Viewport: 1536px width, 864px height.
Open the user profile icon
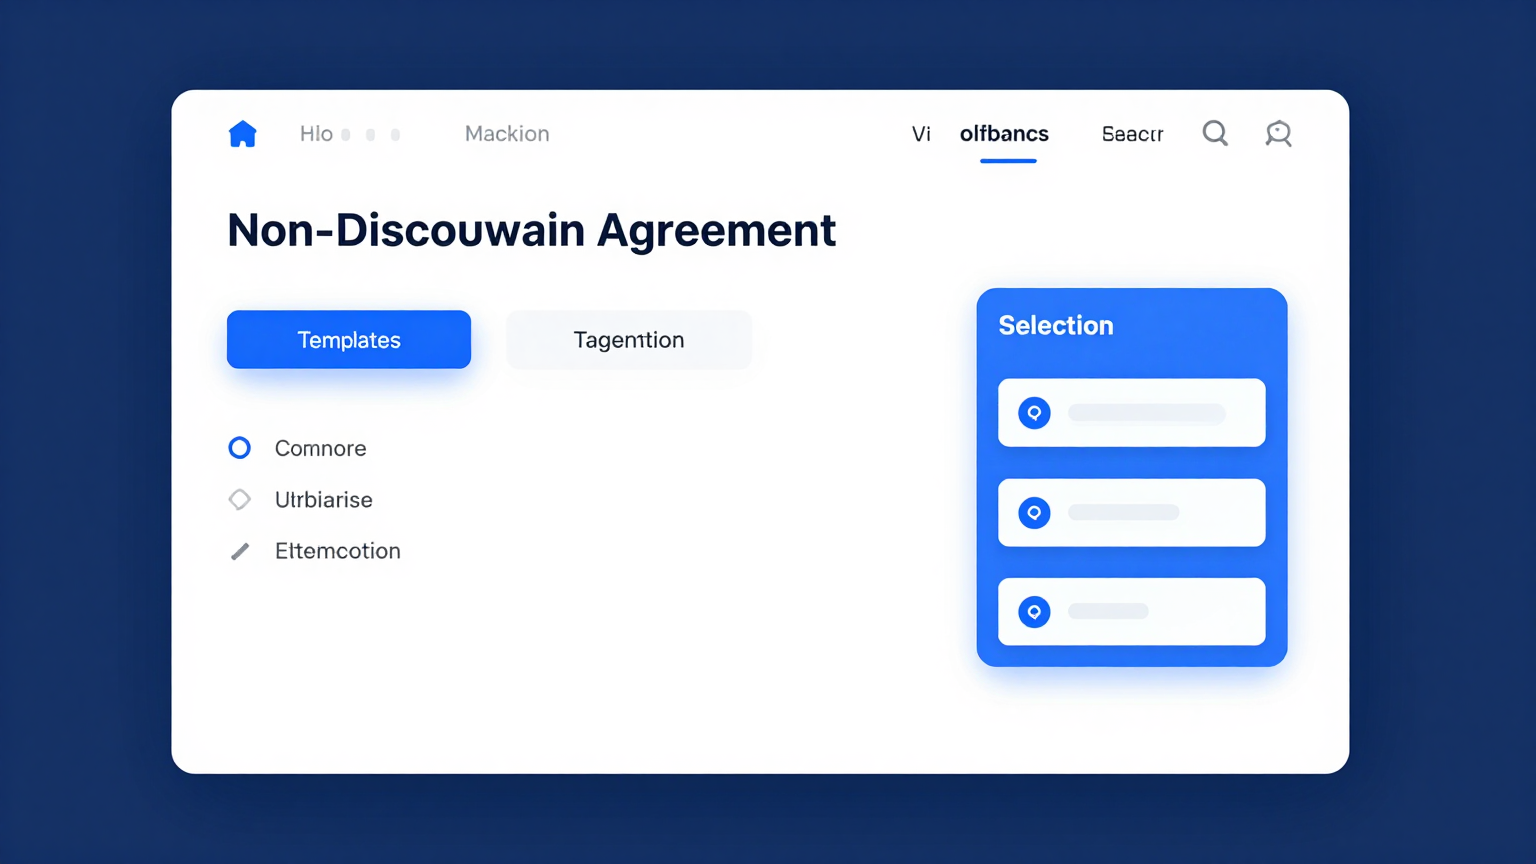pyautogui.click(x=1278, y=133)
